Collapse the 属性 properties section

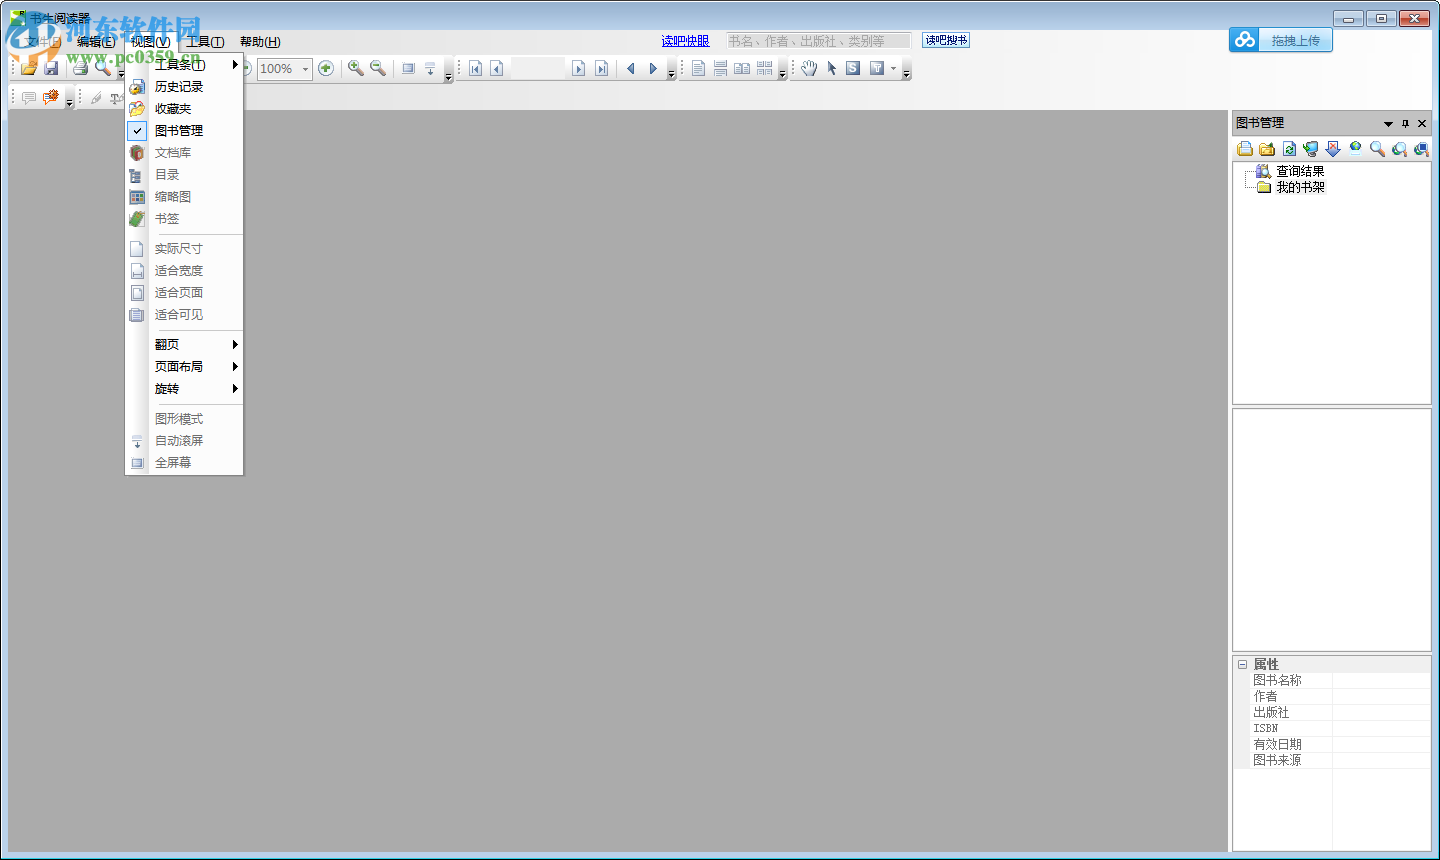click(x=1242, y=664)
